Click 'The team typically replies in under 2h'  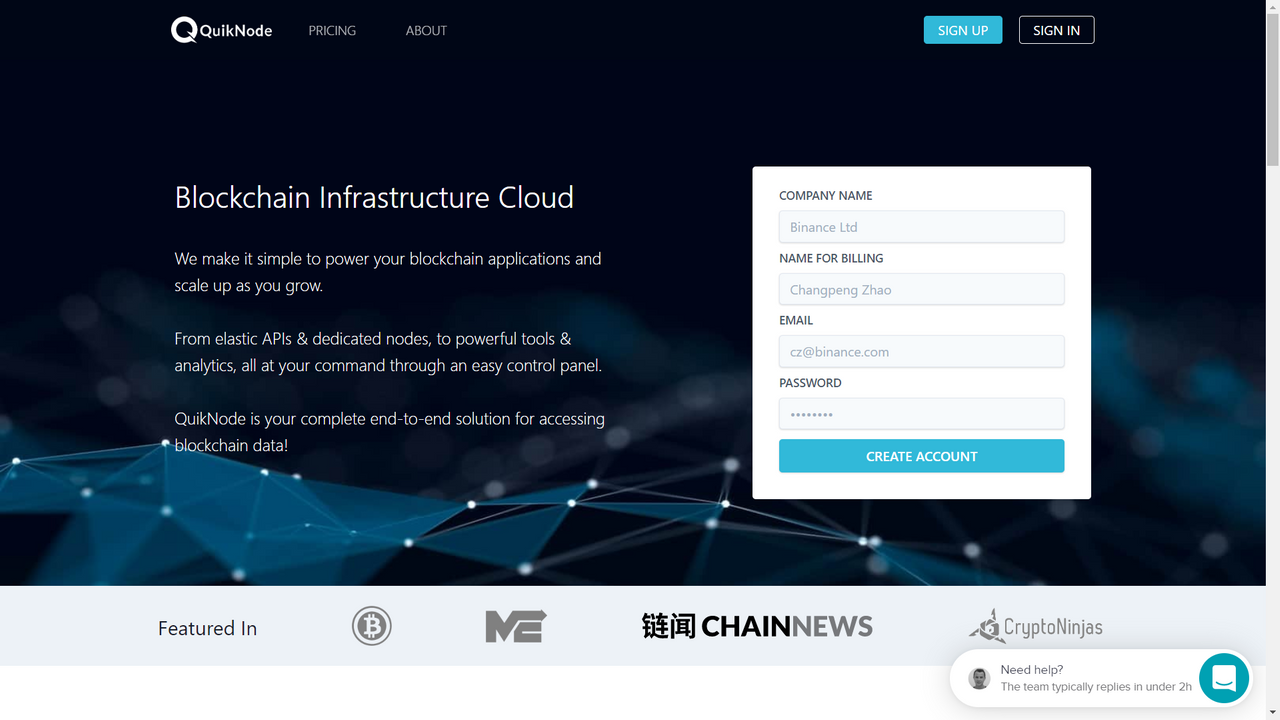[x=1096, y=687]
